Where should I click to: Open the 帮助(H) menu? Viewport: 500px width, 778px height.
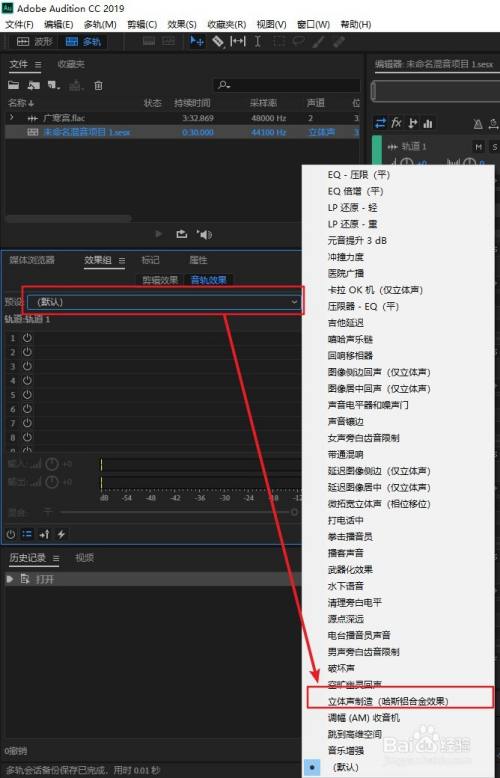[356, 24]
